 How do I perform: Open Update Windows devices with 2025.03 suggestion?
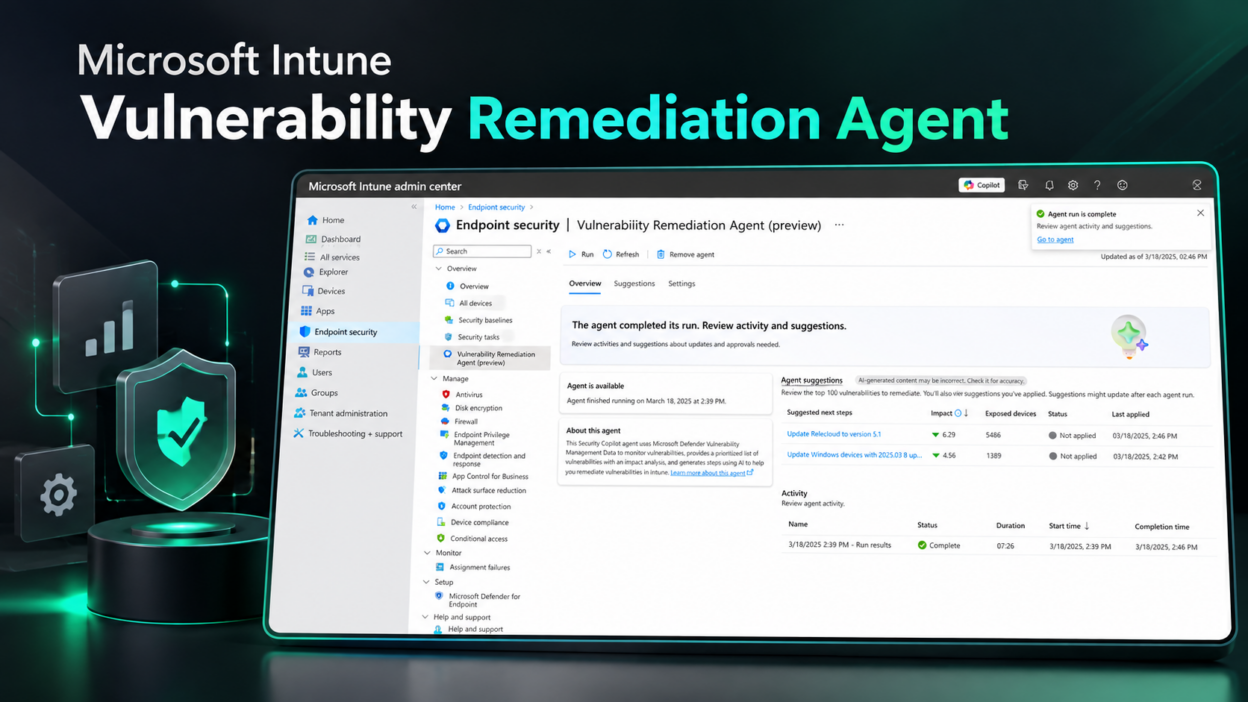pos(854,455)
